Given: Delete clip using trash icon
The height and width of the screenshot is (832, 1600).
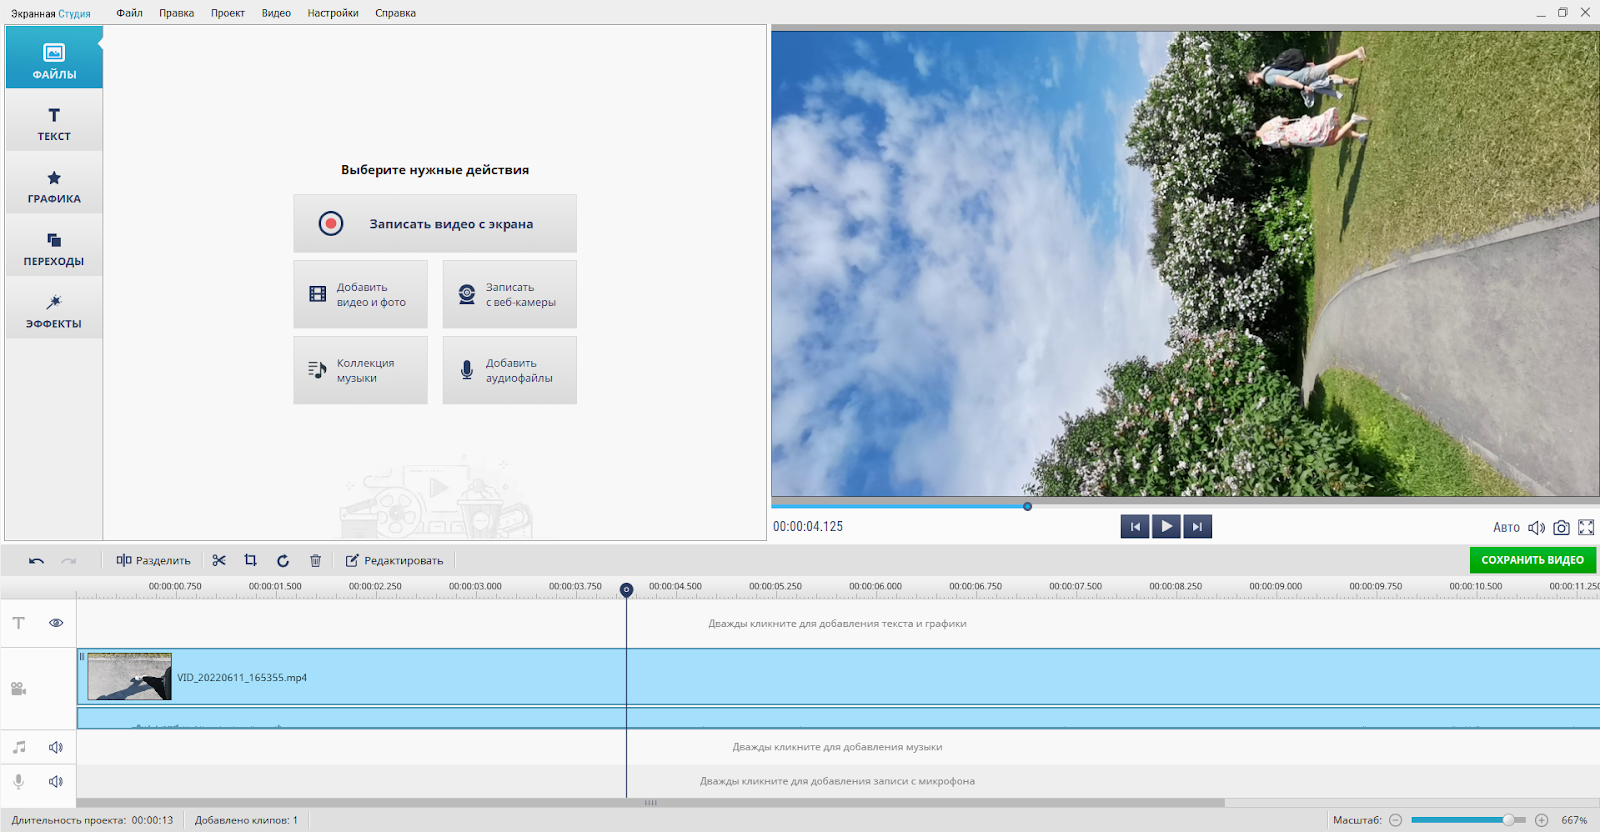Looking at the screenshot, I should point(315,560).
